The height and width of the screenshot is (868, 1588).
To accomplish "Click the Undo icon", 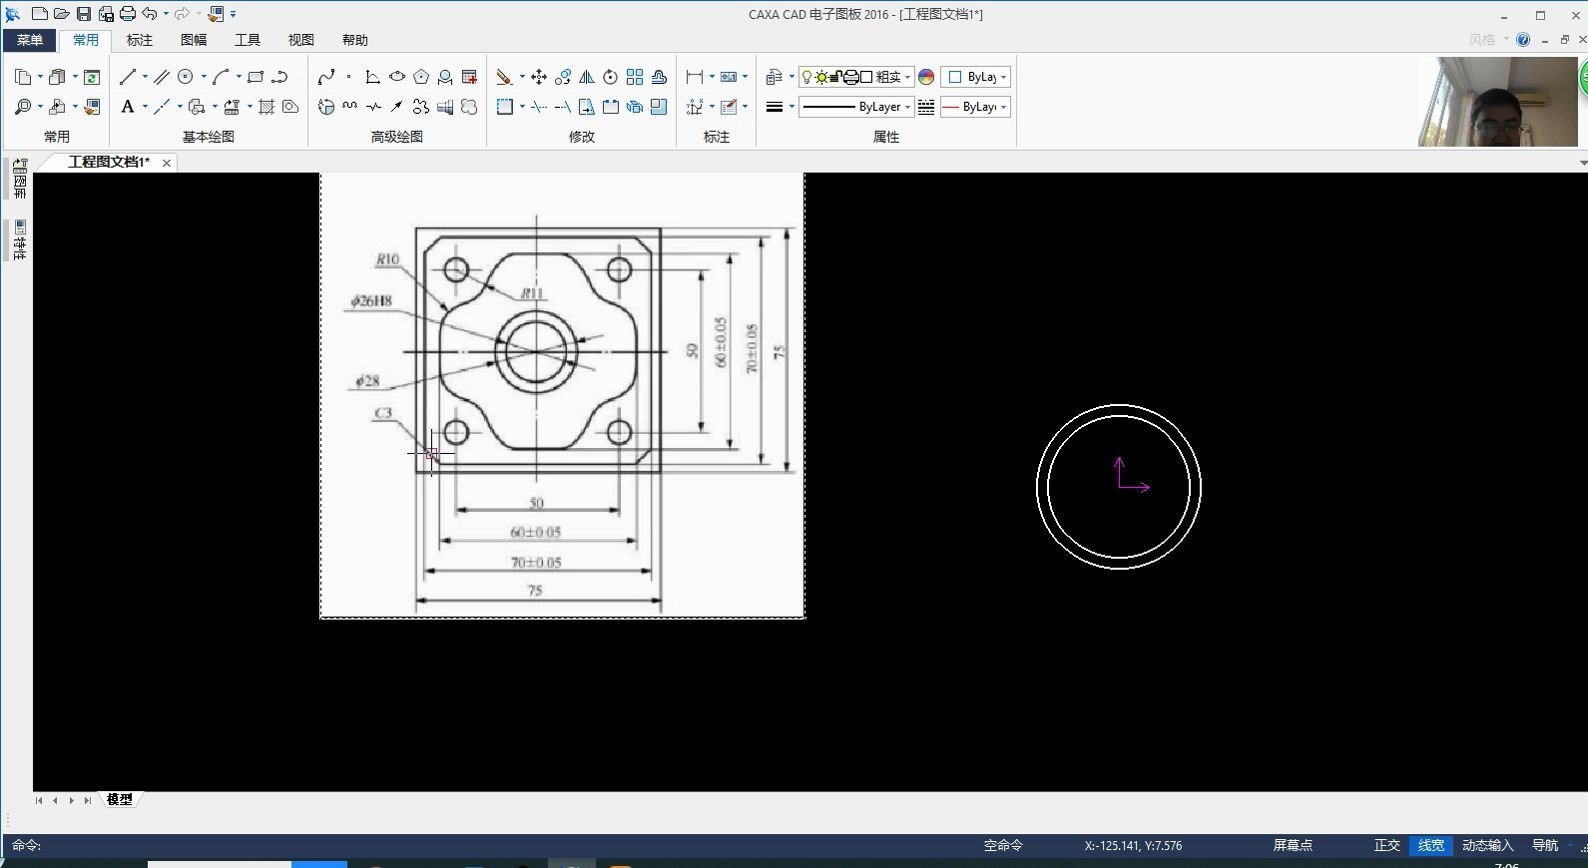I will [x=150, y=14].
